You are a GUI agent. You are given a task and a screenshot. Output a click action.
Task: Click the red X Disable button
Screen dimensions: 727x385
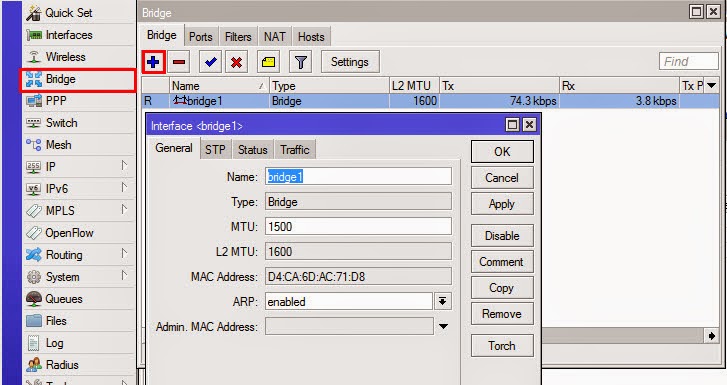pyautogui.click(x=236, y=62)
